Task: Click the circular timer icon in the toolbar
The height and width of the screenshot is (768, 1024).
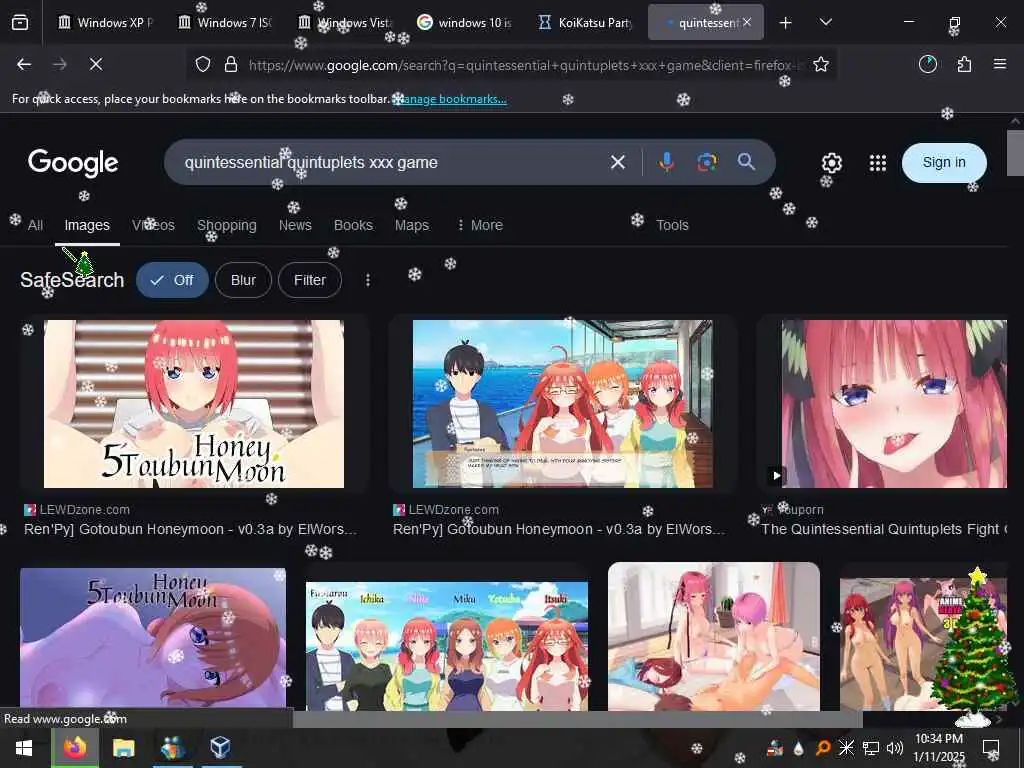Action: click(928, 64)
